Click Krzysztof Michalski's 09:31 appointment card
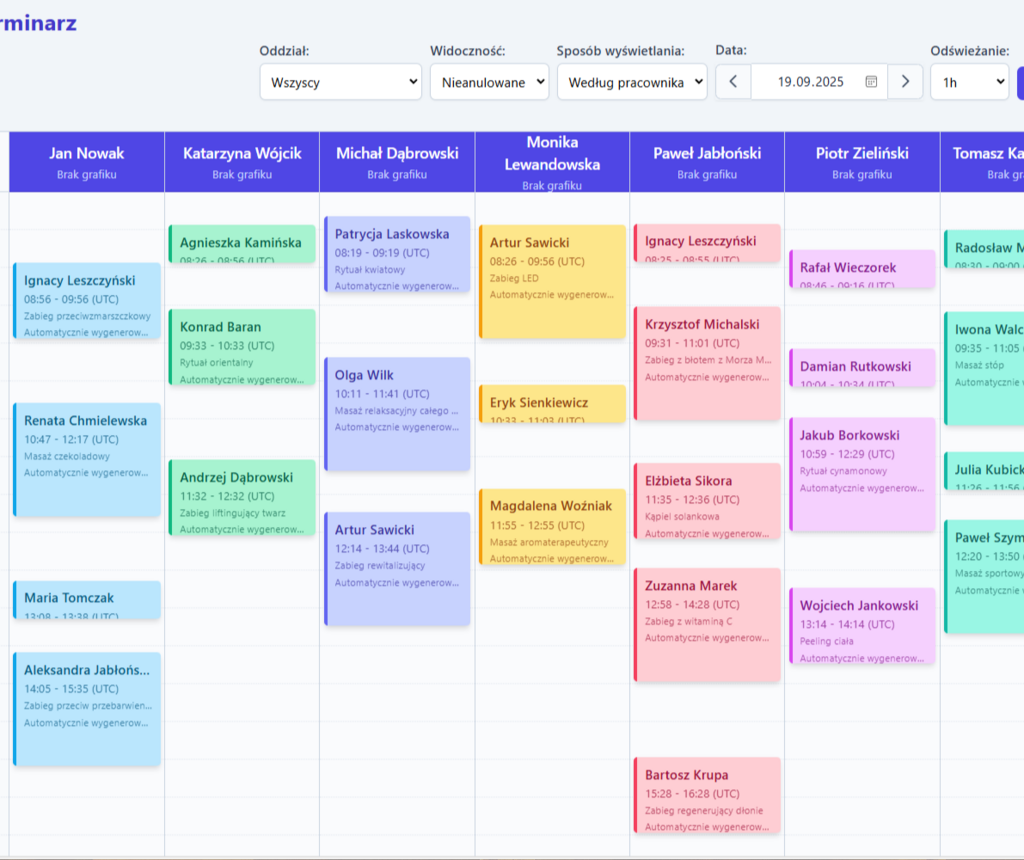This screenshot has height=860, width=1024. click(x=707, y=362)
